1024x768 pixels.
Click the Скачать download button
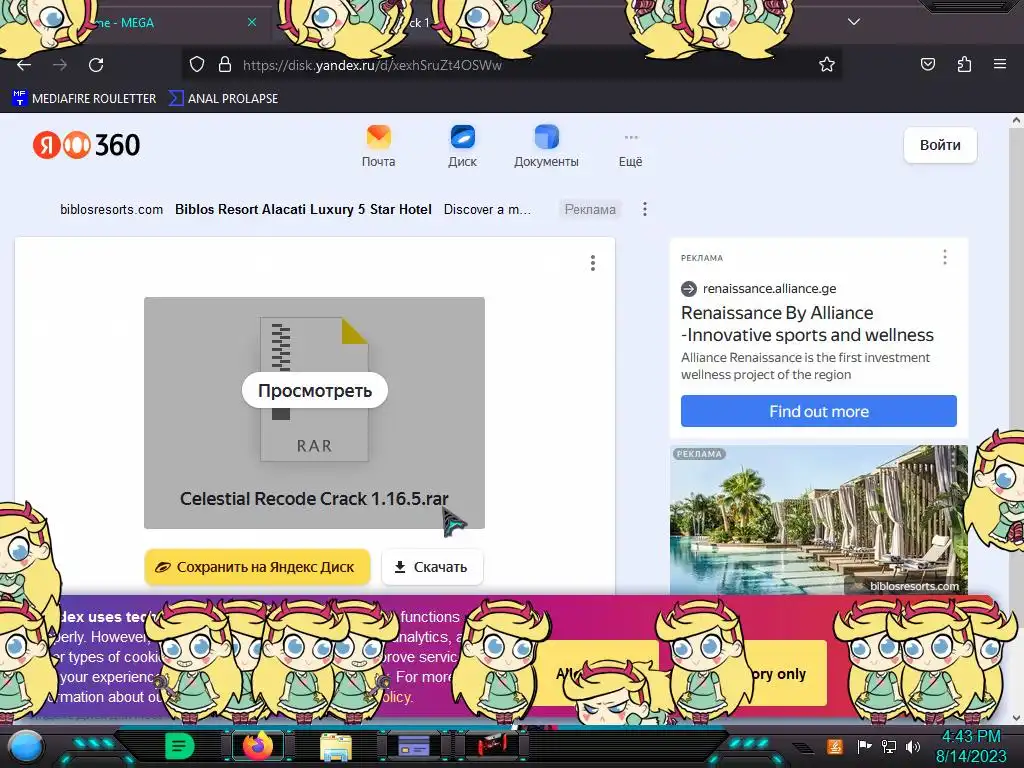[432, 567]
